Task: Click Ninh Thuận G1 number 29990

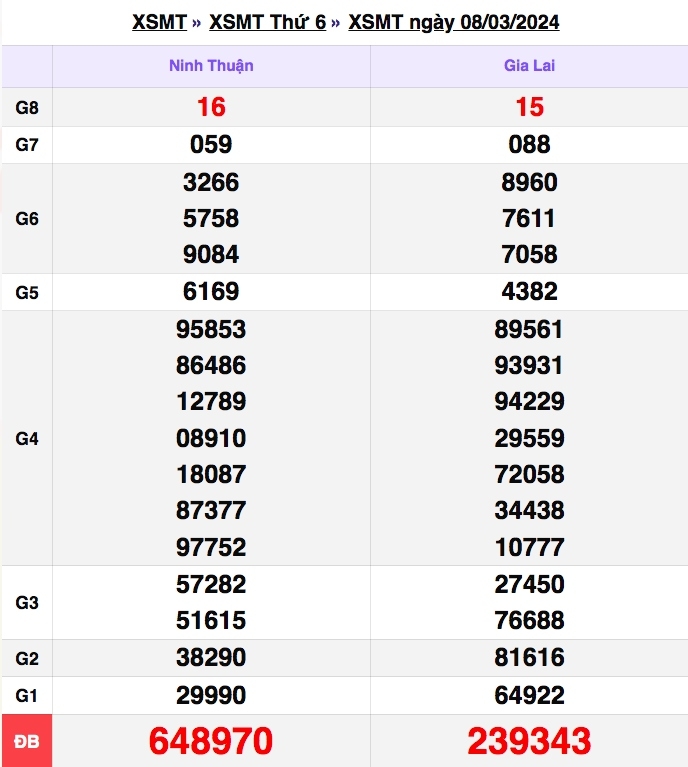Action: coord(211,695)
